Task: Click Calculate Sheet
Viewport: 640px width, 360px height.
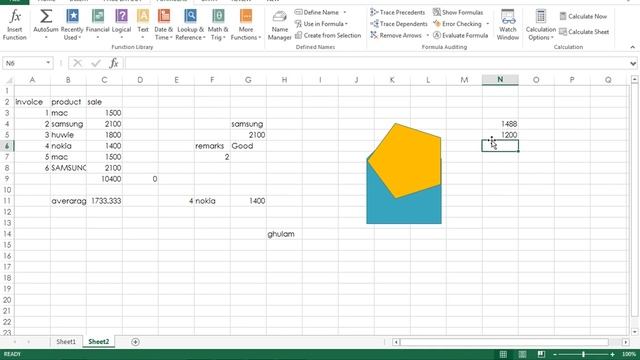Action: [584, 32]
